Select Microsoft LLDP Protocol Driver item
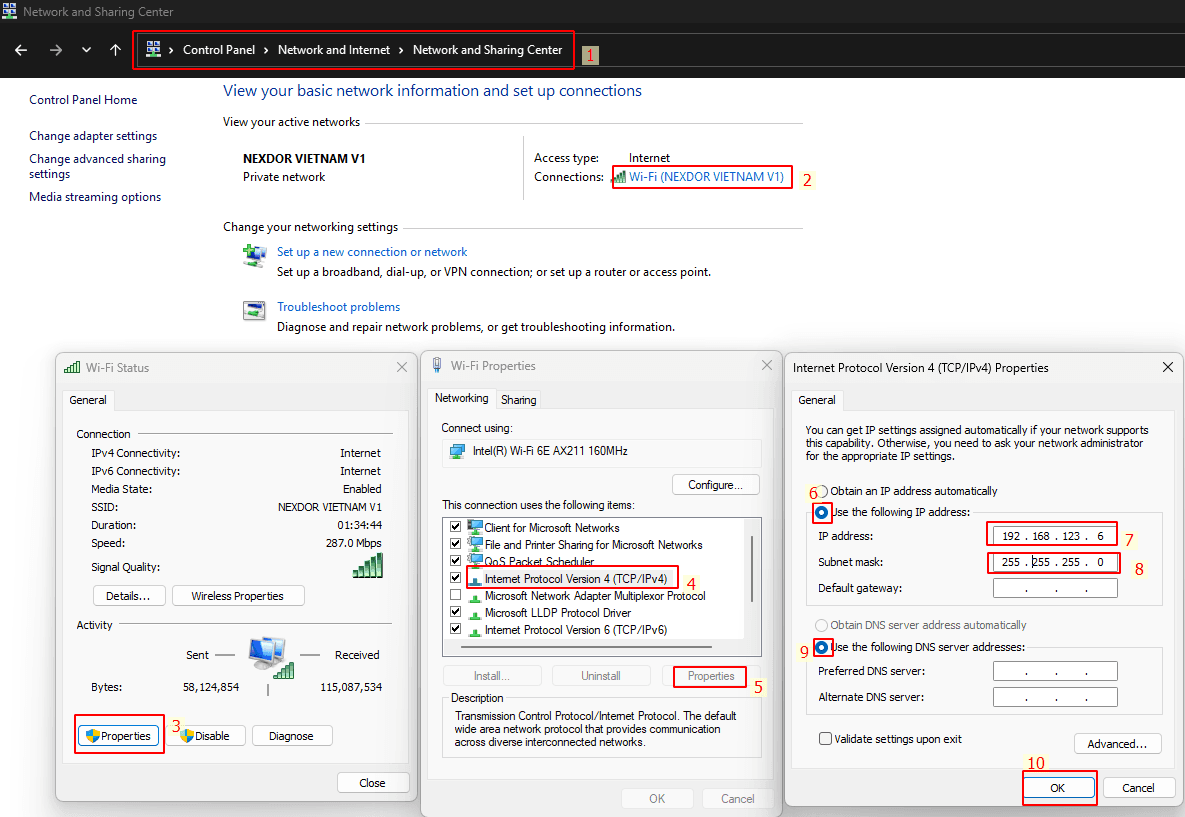The image size is (1185, 817). click(x=558, y=613)
